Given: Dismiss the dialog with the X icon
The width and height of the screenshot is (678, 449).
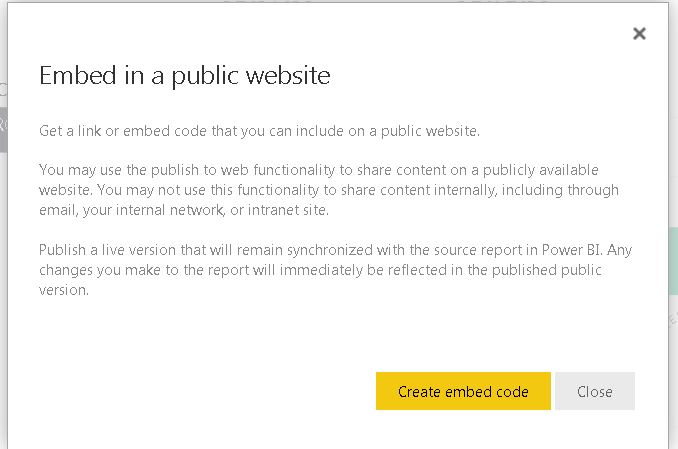Looking at the screenshot, I should point(639,33).
